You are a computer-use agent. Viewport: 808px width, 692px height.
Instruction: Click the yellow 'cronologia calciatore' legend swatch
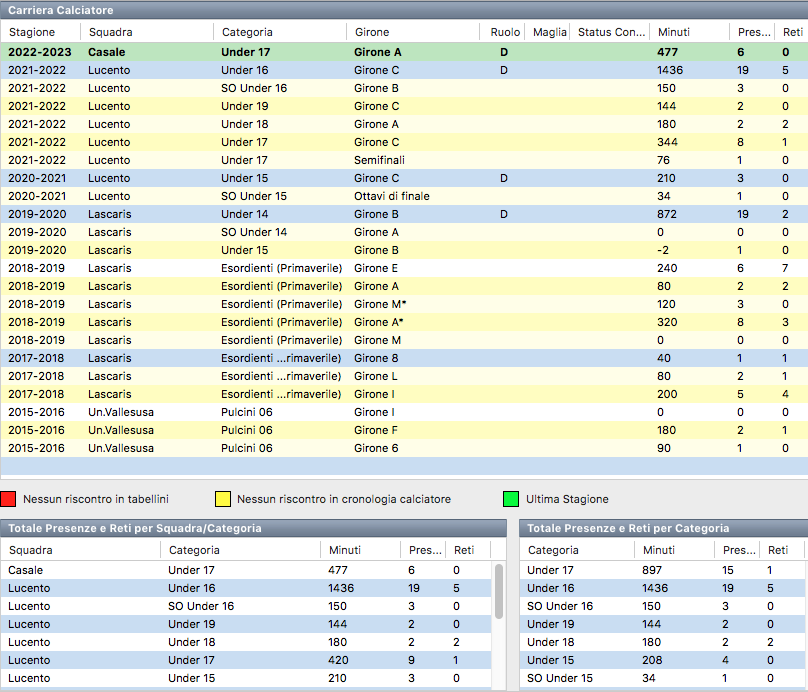point(223,499)
